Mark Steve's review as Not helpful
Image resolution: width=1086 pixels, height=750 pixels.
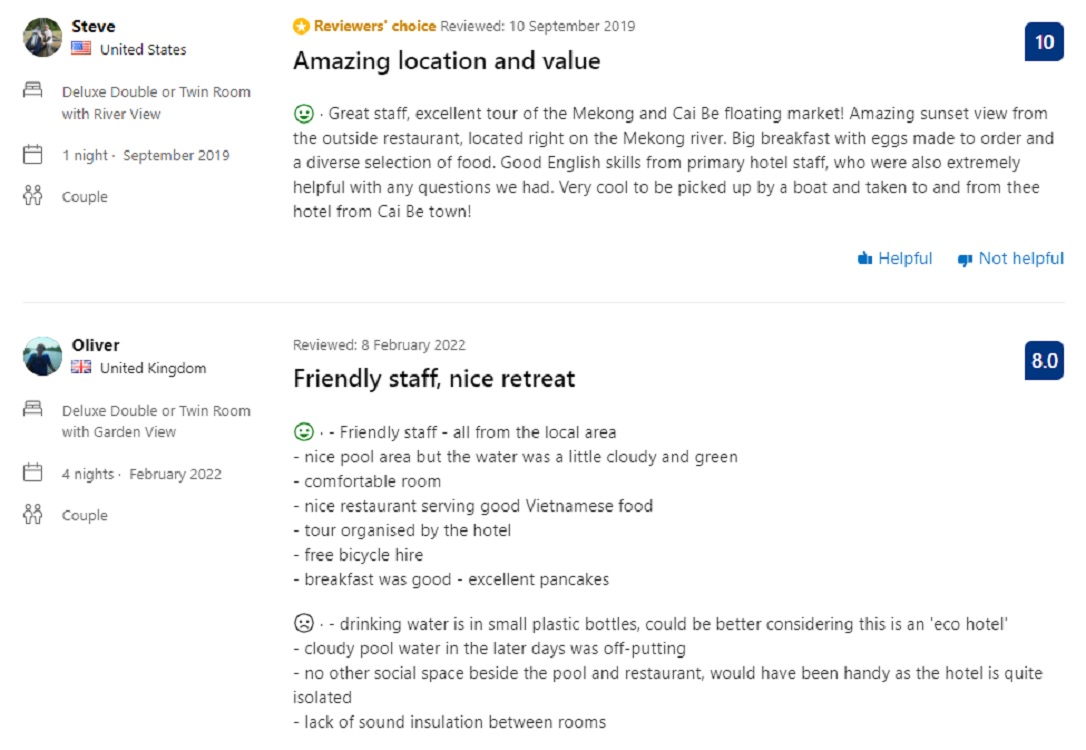(x=1011, y=259)
